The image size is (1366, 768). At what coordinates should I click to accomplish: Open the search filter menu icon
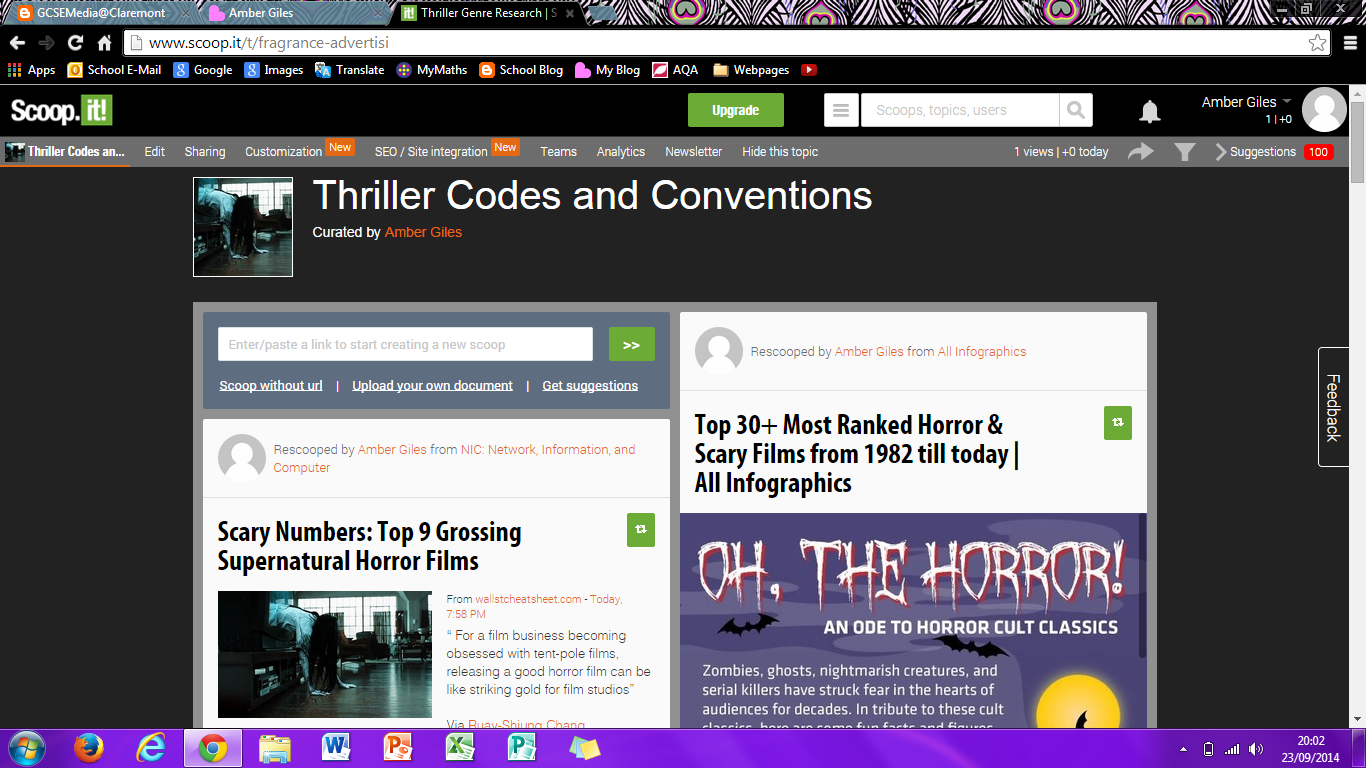coord(841,110)
